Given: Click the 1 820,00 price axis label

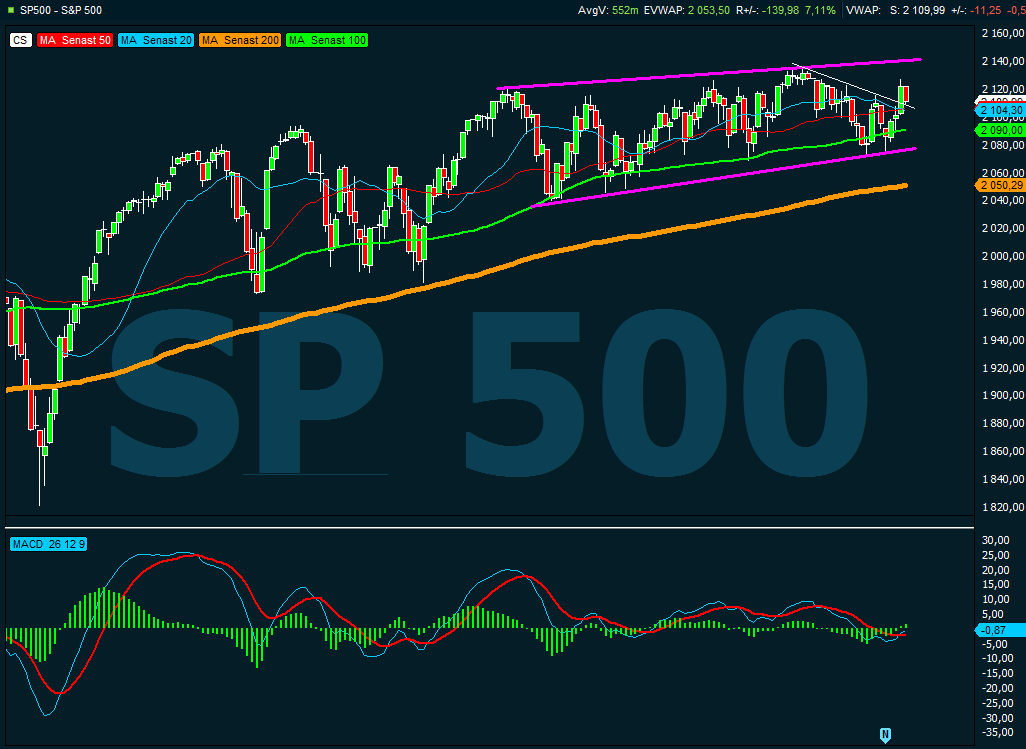Looking at the screenshot, I should click(1003, 508).
